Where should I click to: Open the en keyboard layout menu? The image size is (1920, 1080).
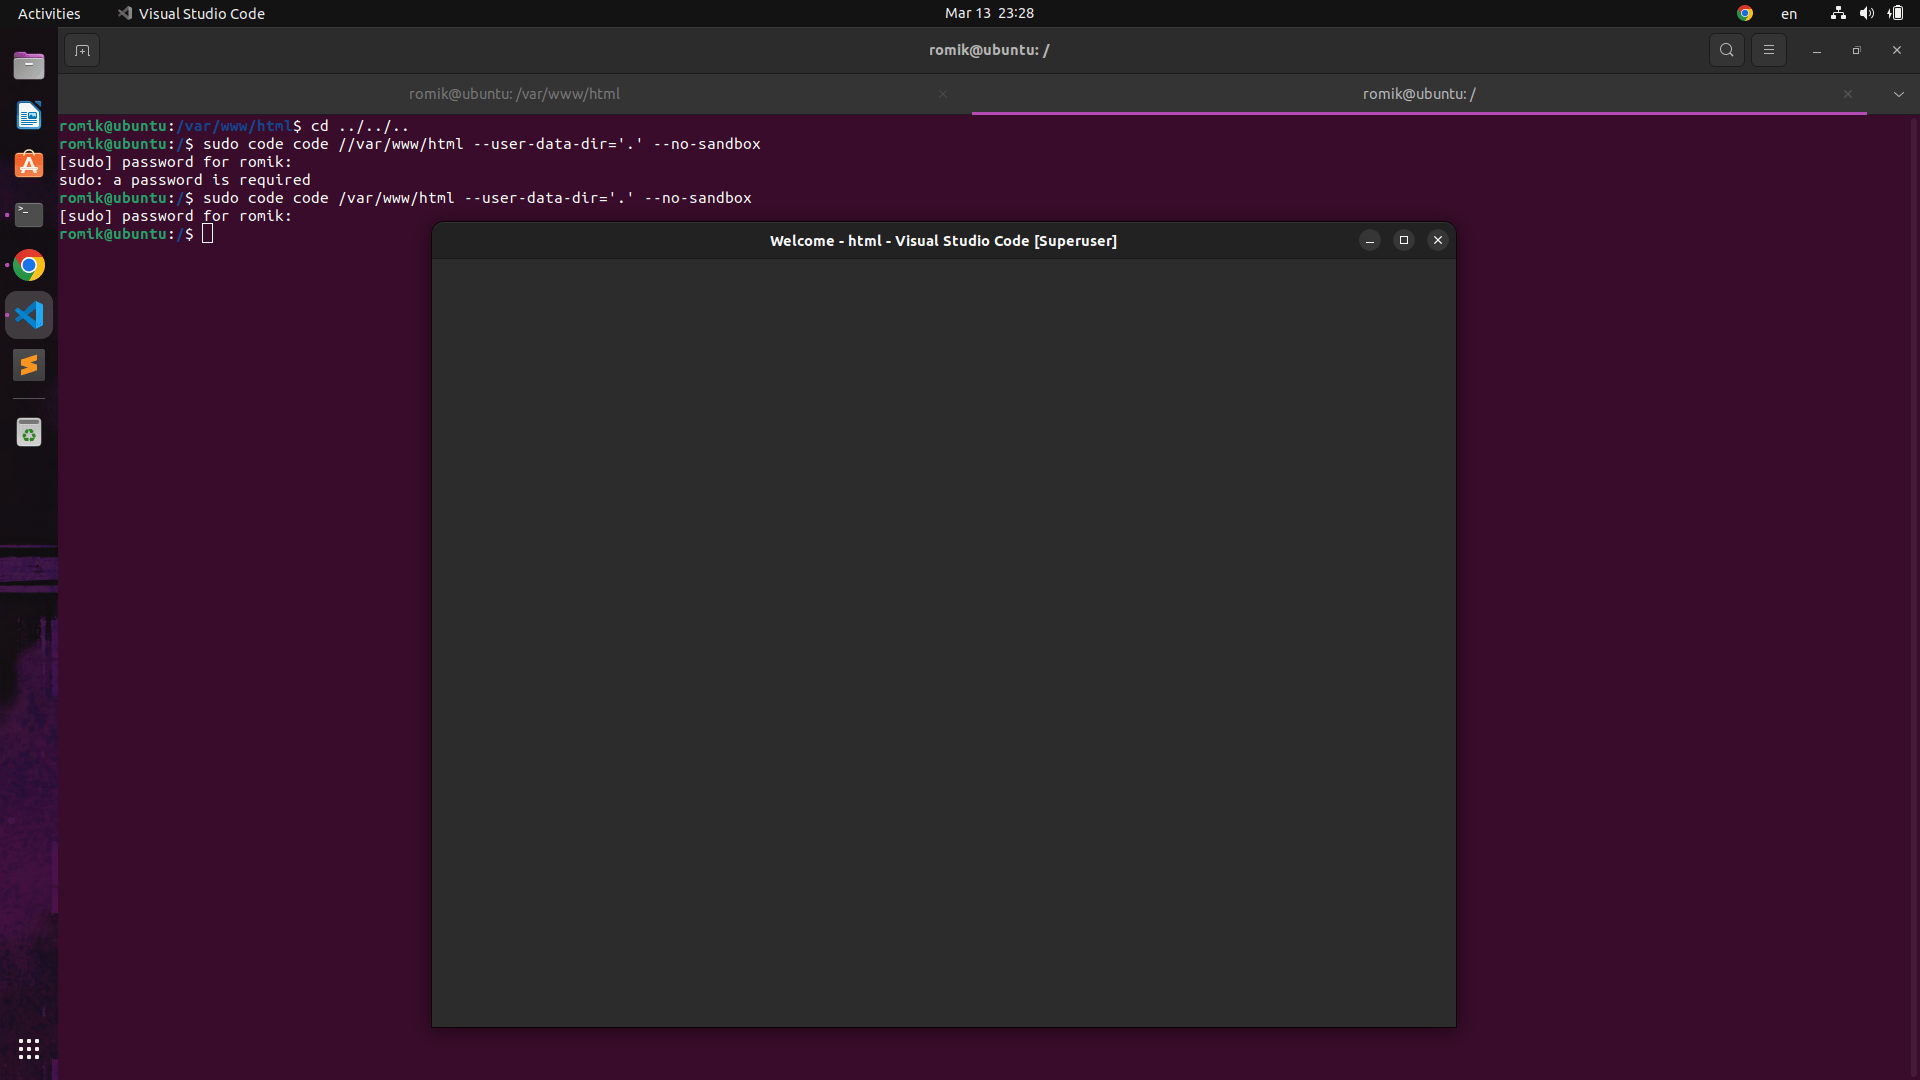pos(1788,13)
